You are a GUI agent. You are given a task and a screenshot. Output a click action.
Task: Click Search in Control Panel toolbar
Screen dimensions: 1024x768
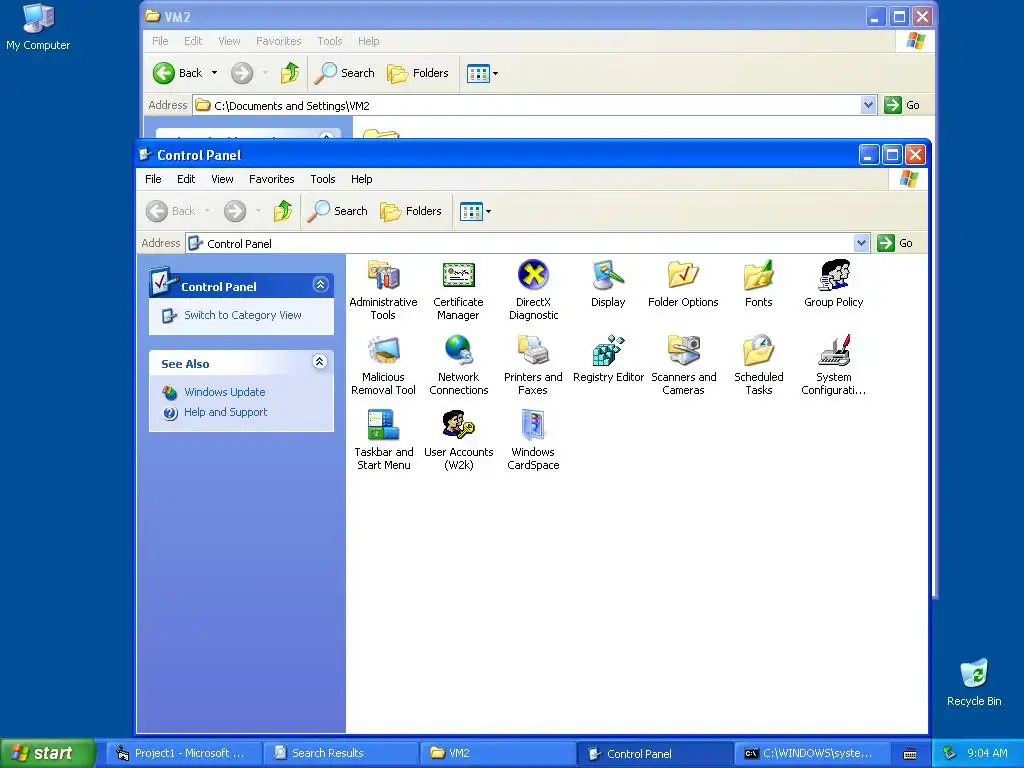tap(338, 211)
